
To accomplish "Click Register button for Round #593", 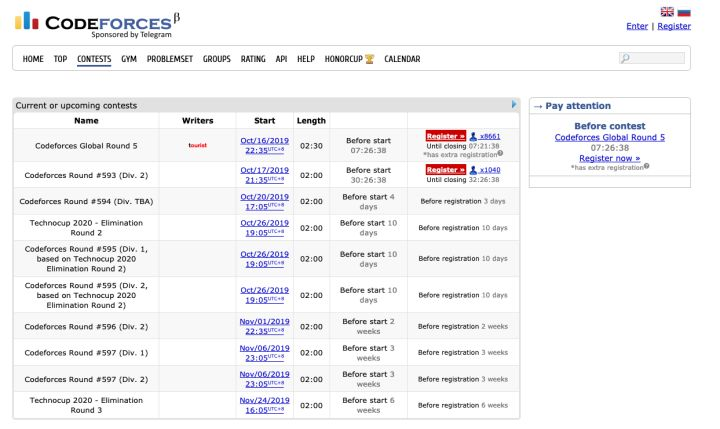I will tap(445, 169).
